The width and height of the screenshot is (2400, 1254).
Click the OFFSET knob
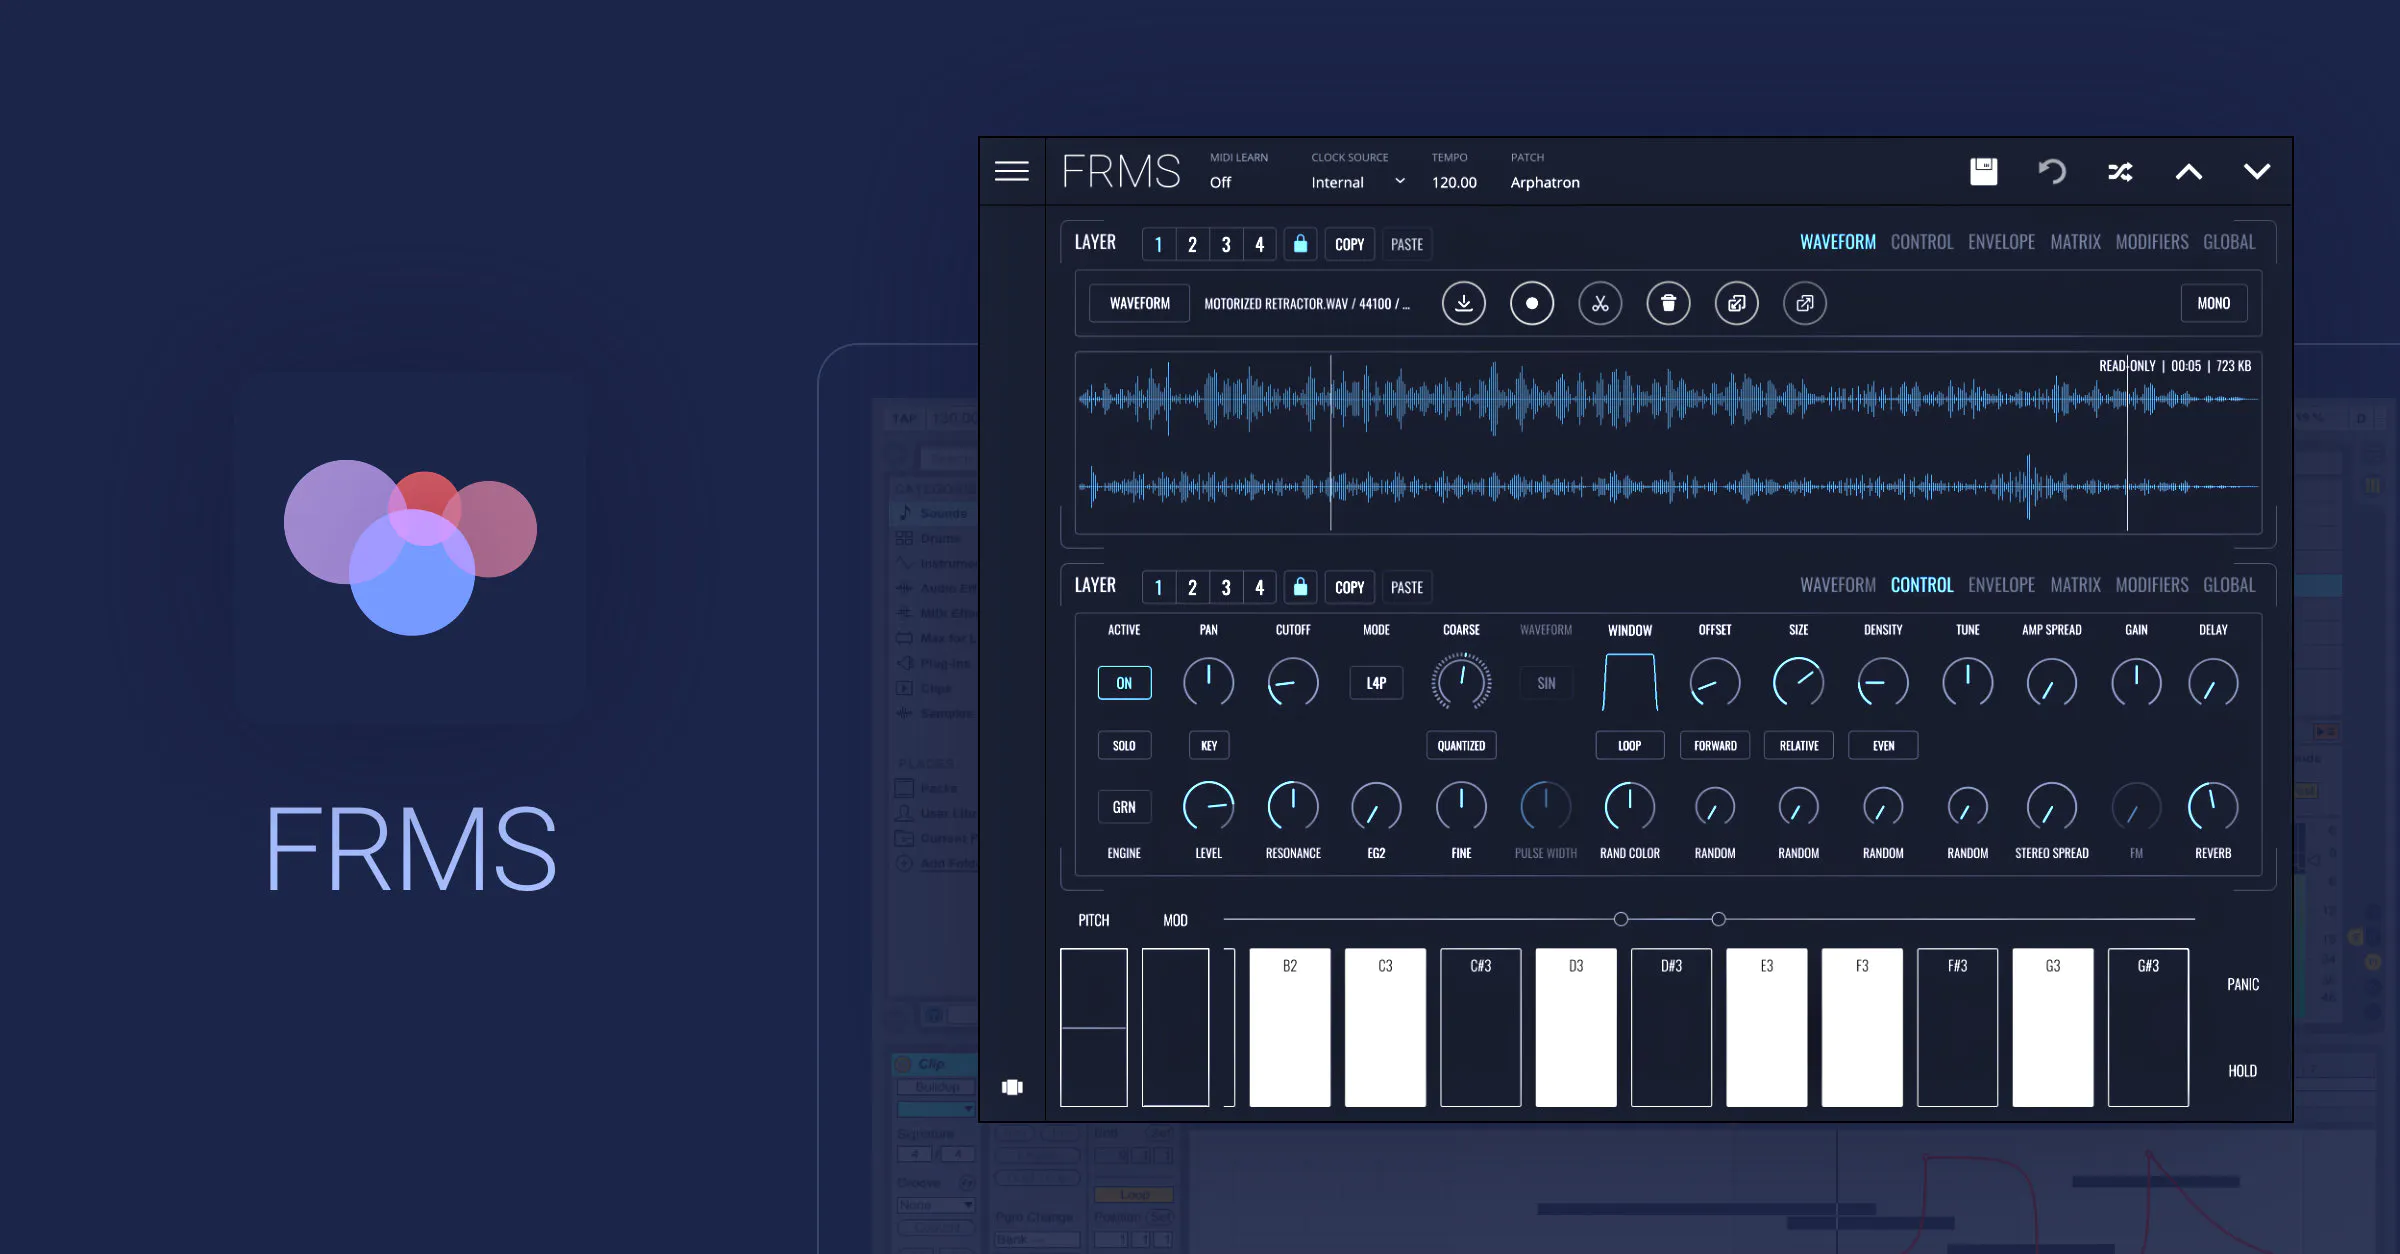click(x=1714, y=683)
